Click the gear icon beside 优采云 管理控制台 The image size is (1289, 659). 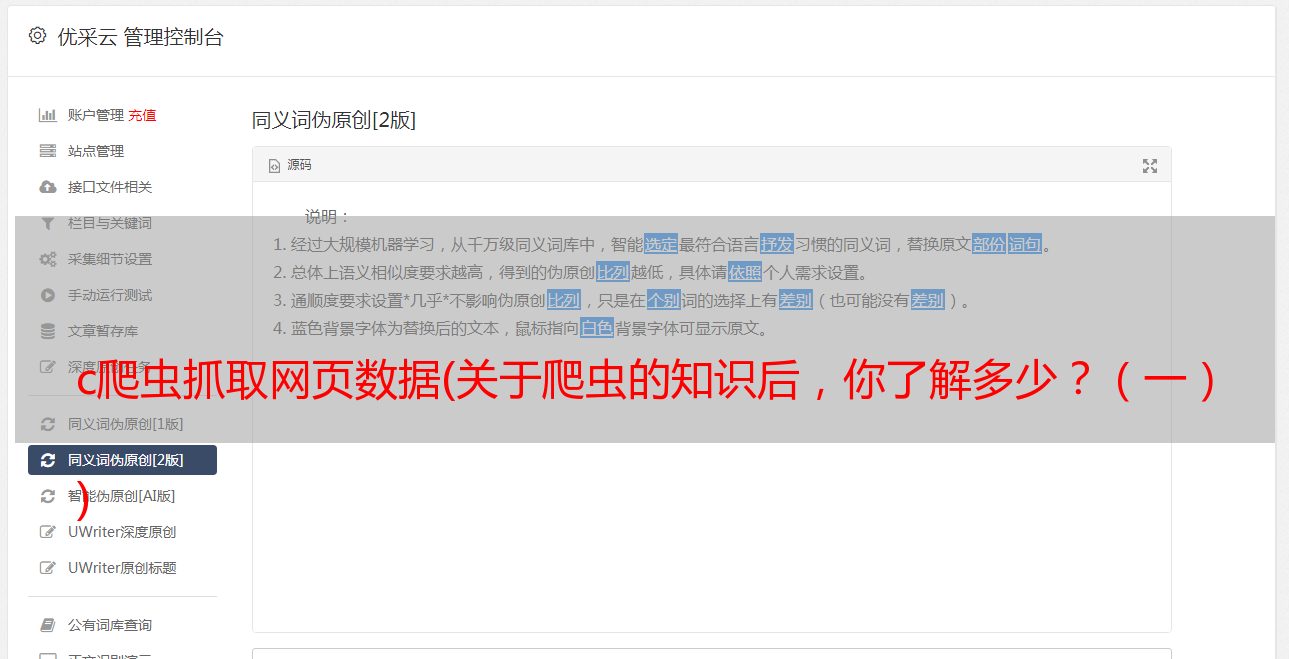coord(37,36)
